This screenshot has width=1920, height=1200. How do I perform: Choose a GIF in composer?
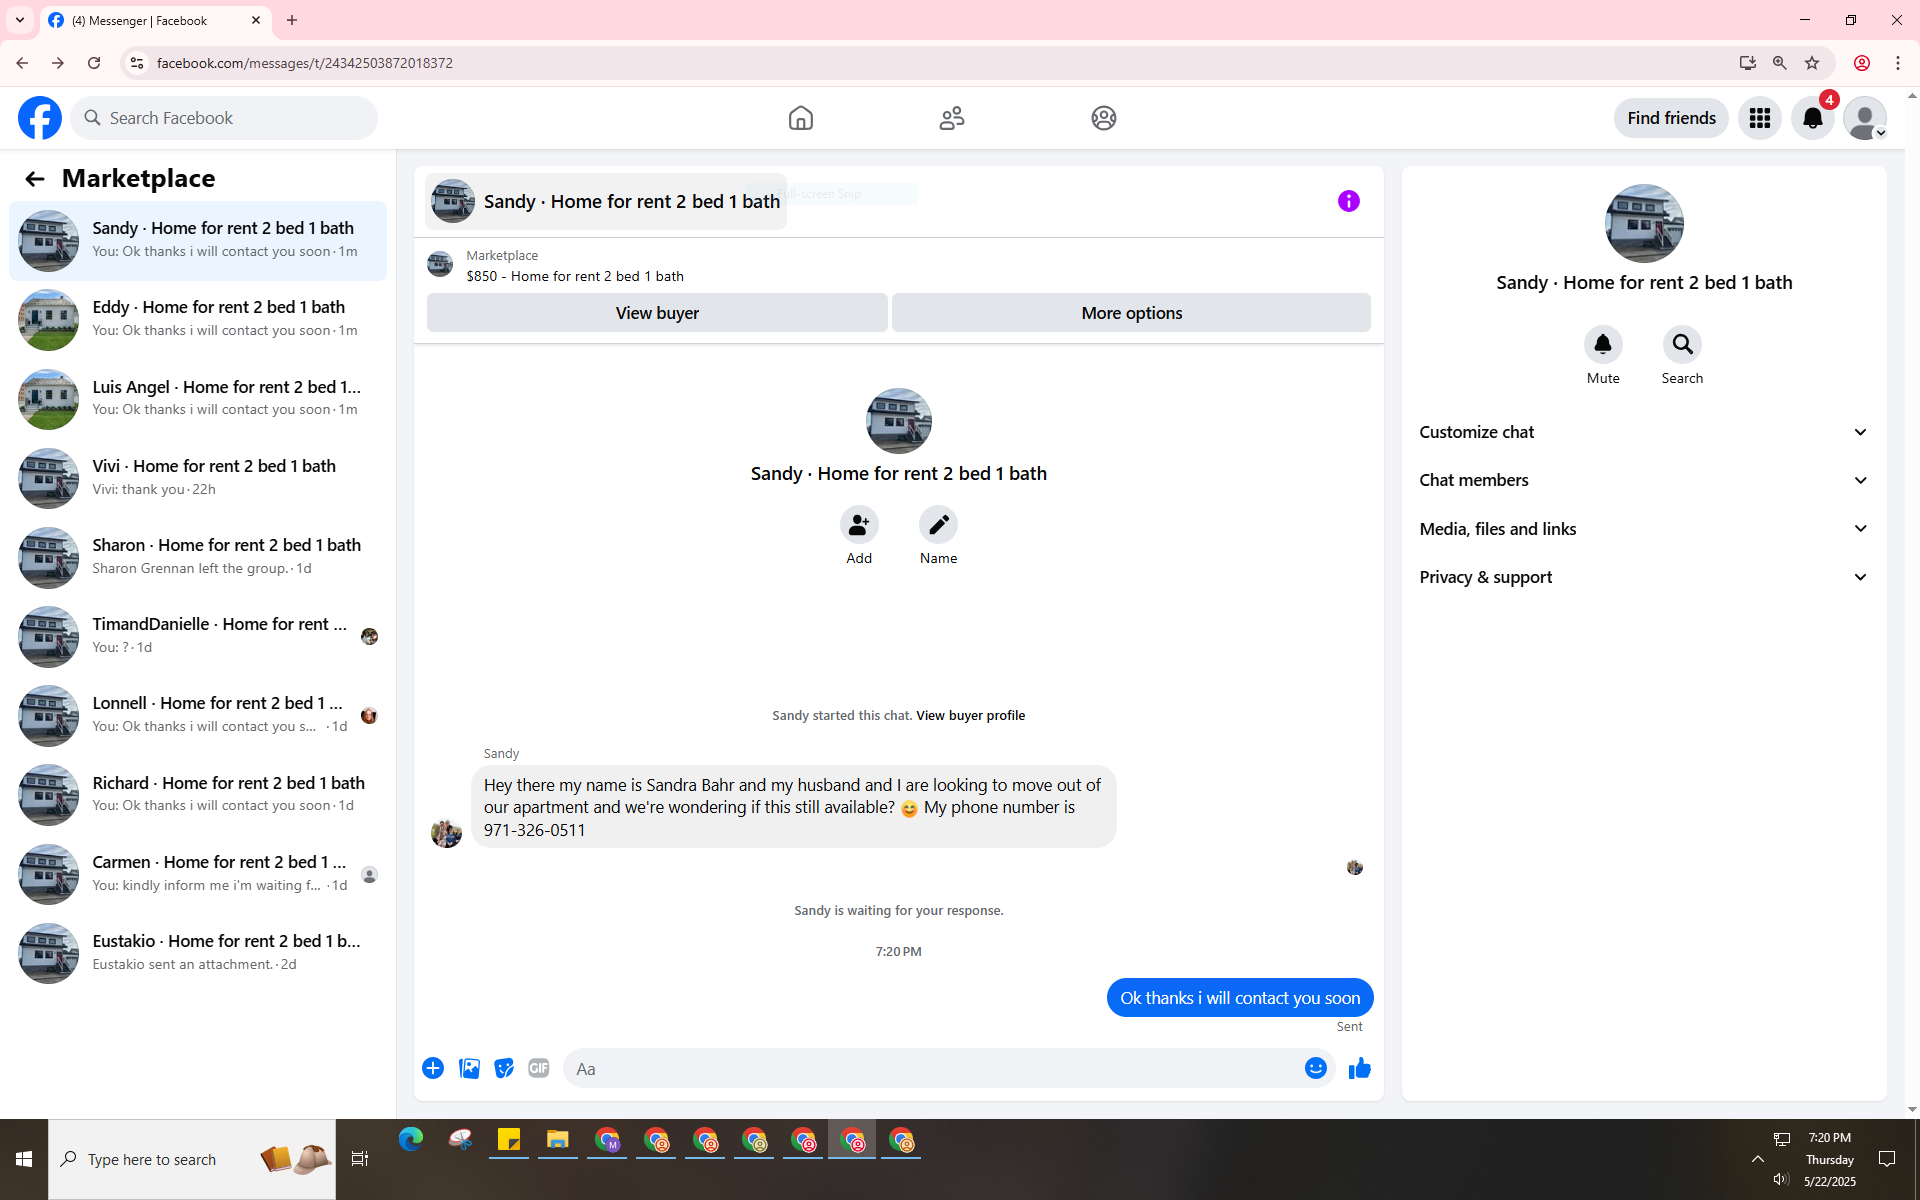click(539, 1068)
